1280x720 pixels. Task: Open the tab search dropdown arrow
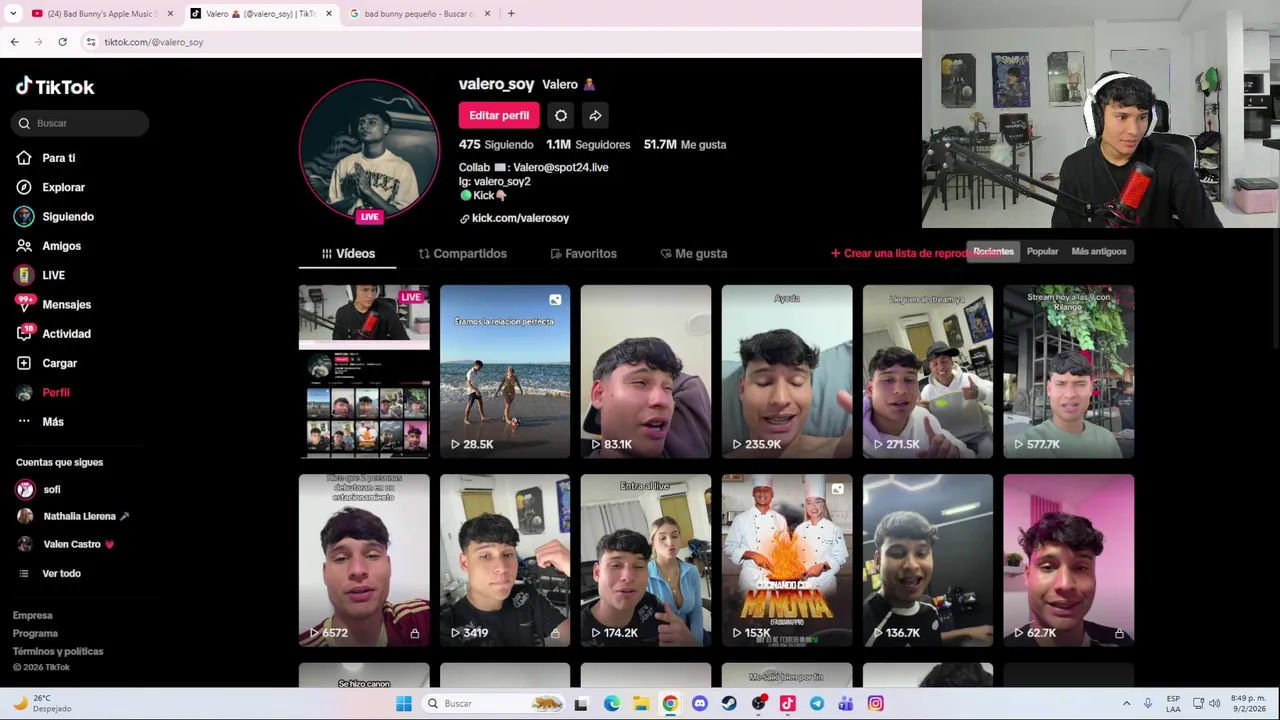pos(13,13)
